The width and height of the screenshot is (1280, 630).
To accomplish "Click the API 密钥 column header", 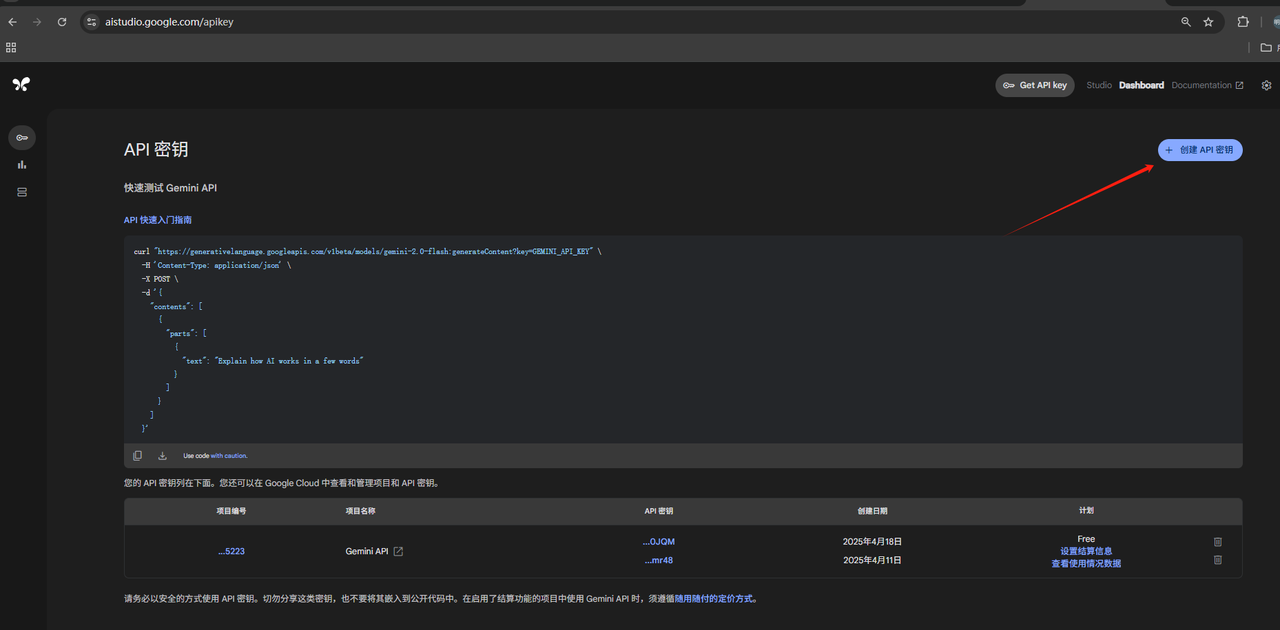I will point(659,511).
